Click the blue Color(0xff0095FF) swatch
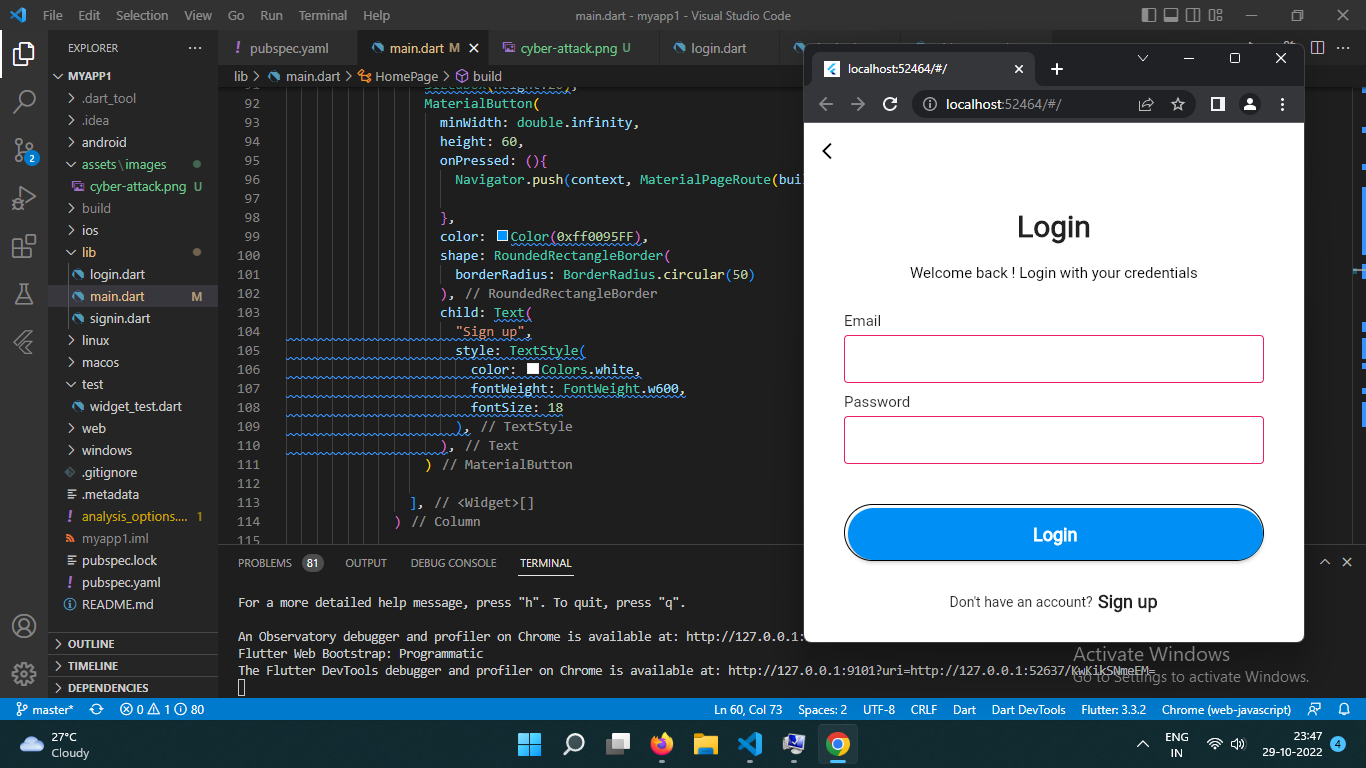This screenshot has width=1366, height=768. pos(505,236)
